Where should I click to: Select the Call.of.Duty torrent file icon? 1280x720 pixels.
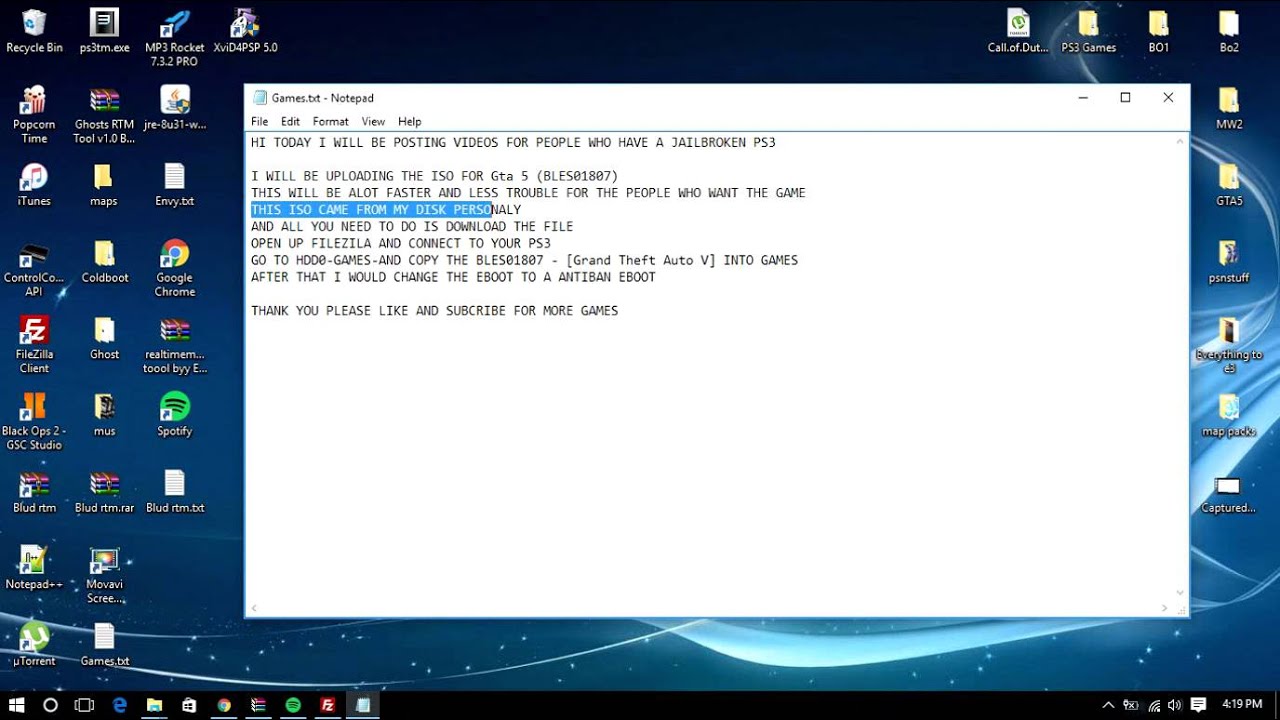[1018, 31]
